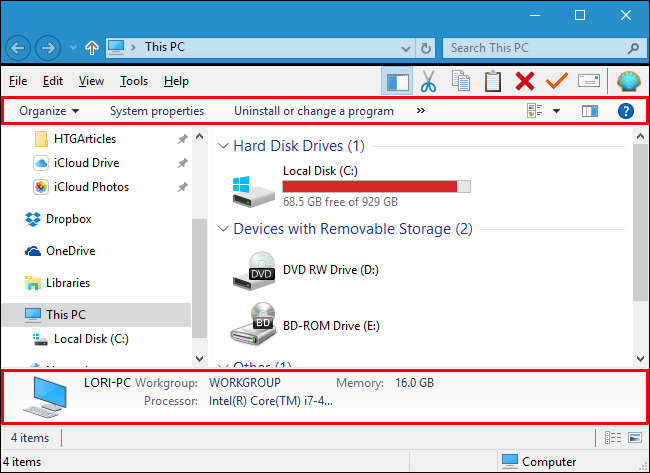Select the DVD RW Drive (D:) icon
The width and height of the screenshot is (650, 473).
[x=254, y=271]
